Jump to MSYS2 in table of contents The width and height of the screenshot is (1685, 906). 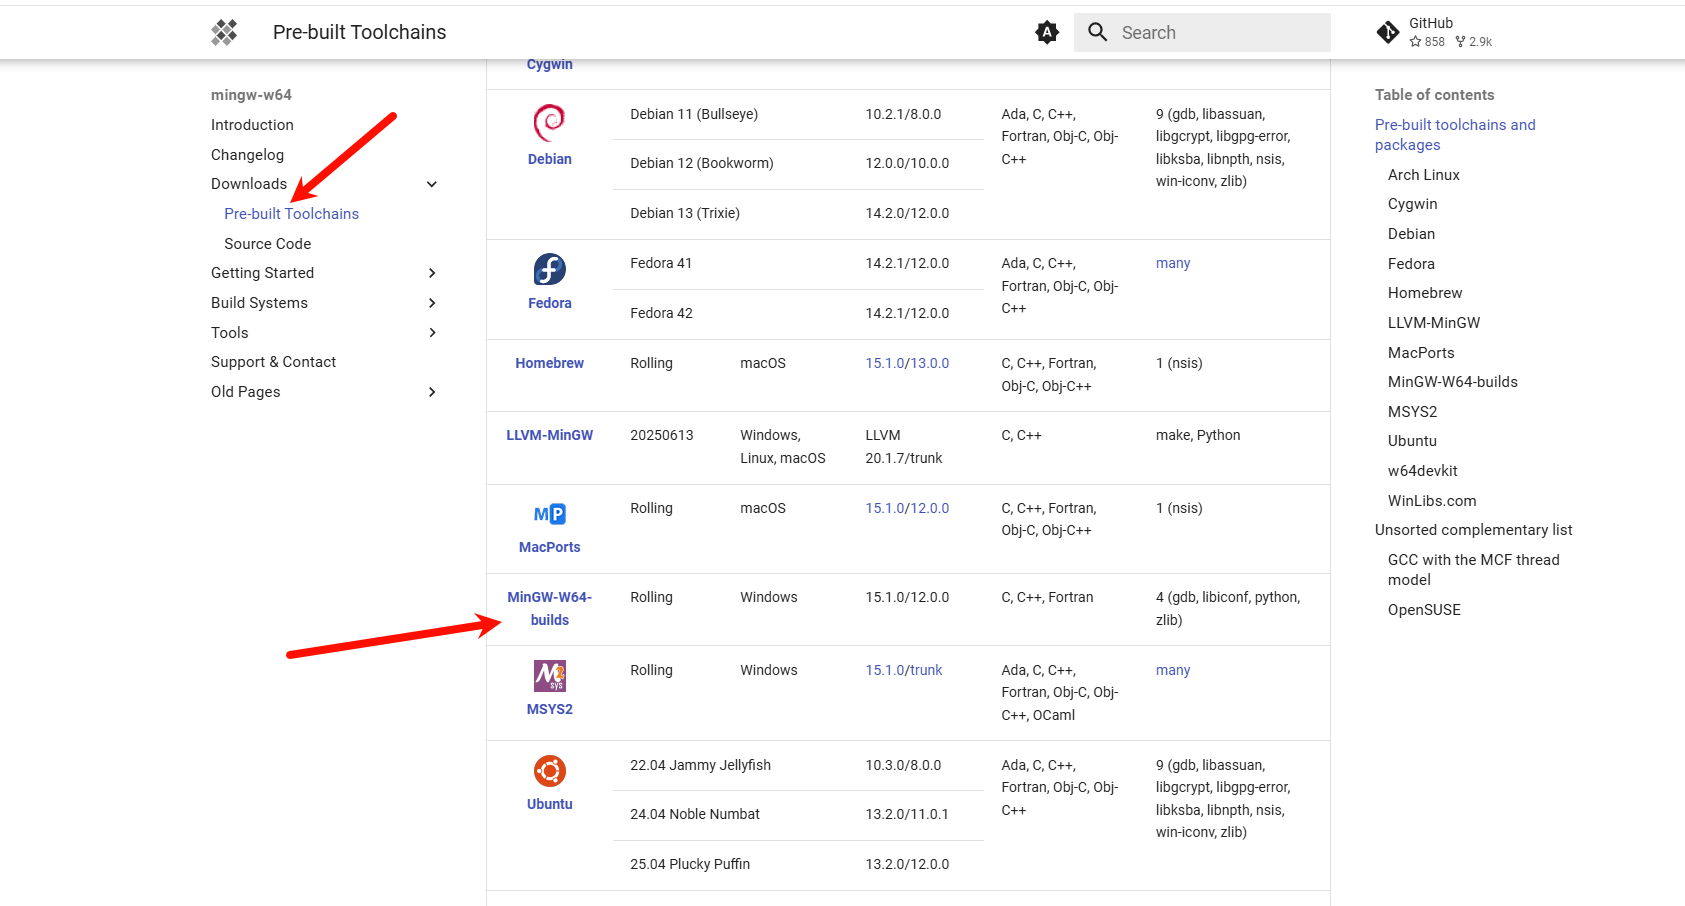click(1413, 412)
